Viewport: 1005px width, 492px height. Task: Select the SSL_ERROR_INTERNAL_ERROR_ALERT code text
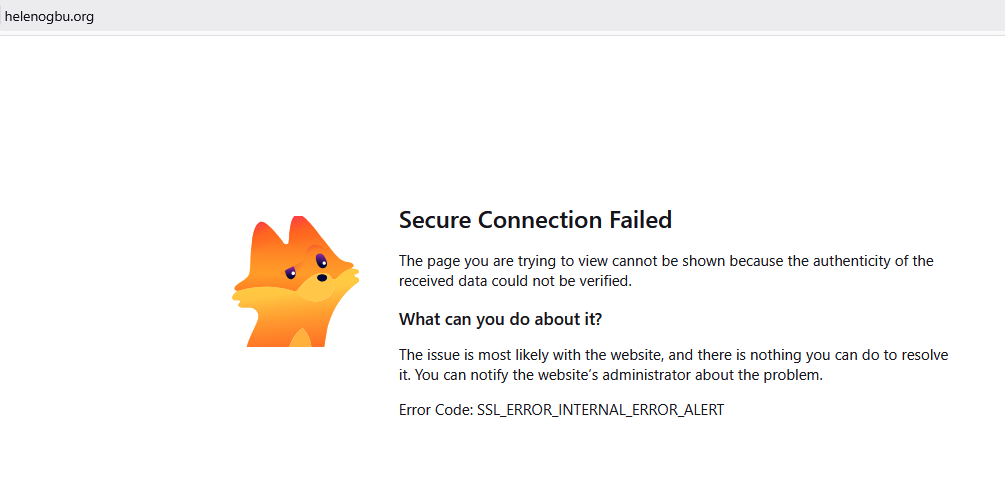[601, 410]
